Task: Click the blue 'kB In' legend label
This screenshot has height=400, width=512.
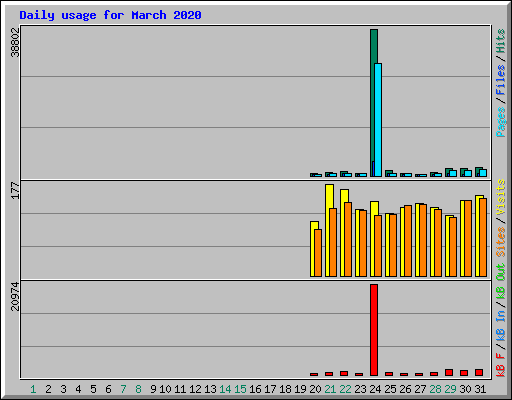Action: pyautogui.click(x=501, y=326)
